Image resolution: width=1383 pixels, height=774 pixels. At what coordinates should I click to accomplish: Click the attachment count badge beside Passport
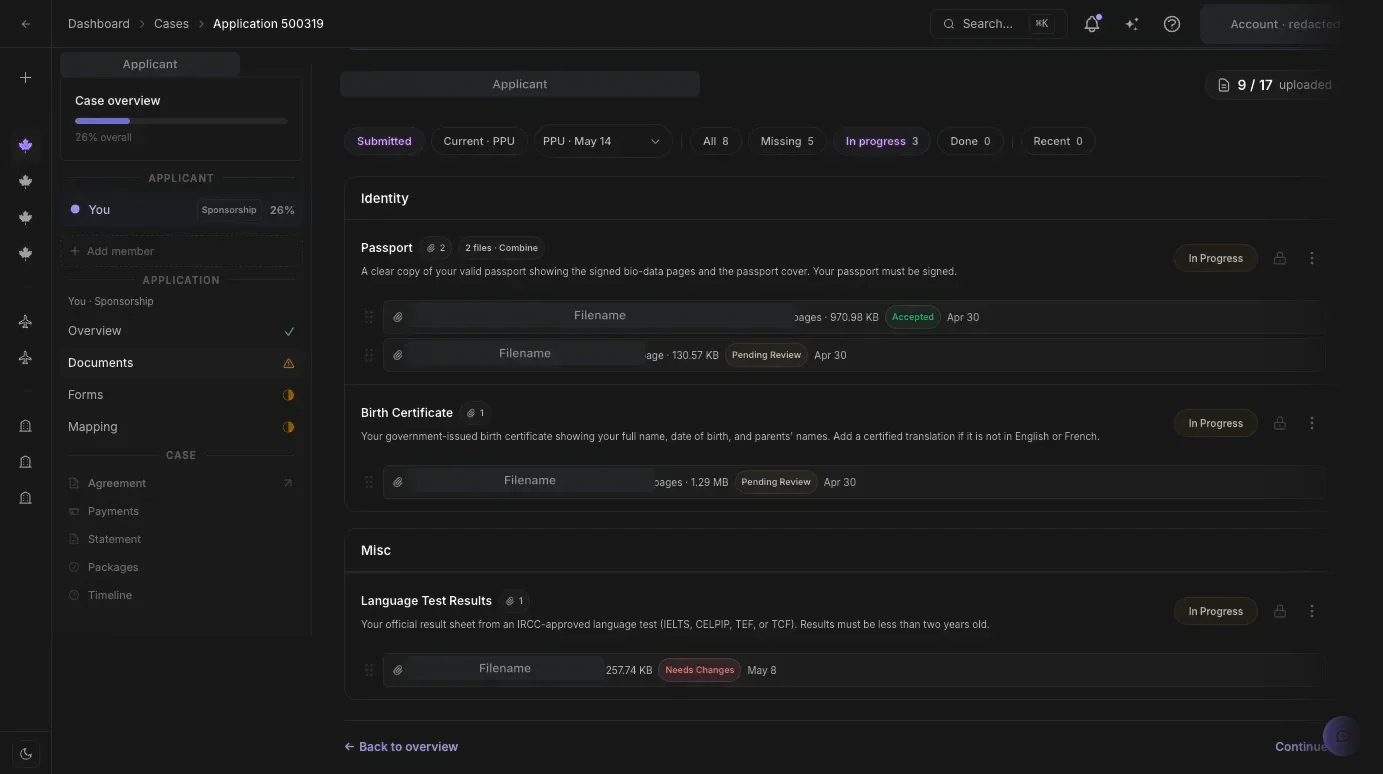point(436,248)
